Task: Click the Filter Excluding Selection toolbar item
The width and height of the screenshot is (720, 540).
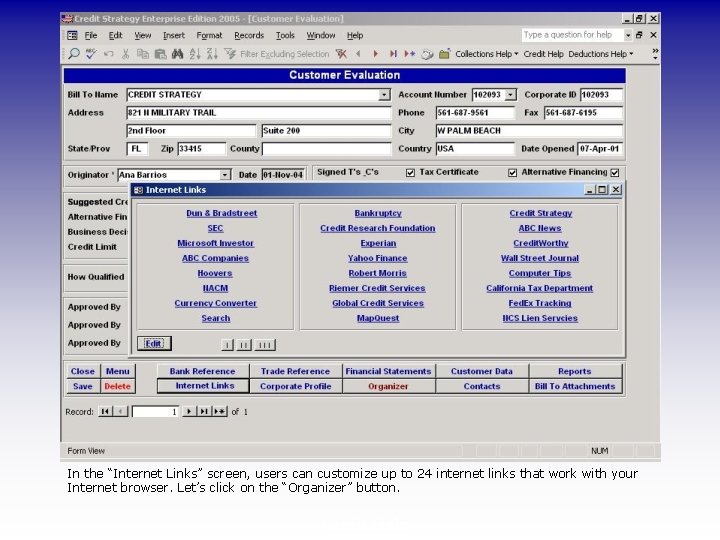Action: pos(277,54)
